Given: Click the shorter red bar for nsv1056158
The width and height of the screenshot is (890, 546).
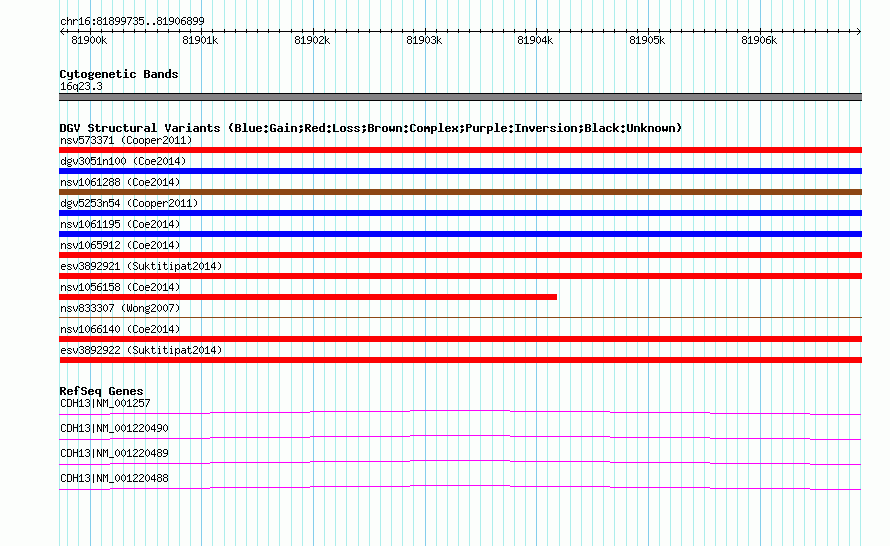Looking at the screenshot, I should pyautogui.click(x=308, y=297).
